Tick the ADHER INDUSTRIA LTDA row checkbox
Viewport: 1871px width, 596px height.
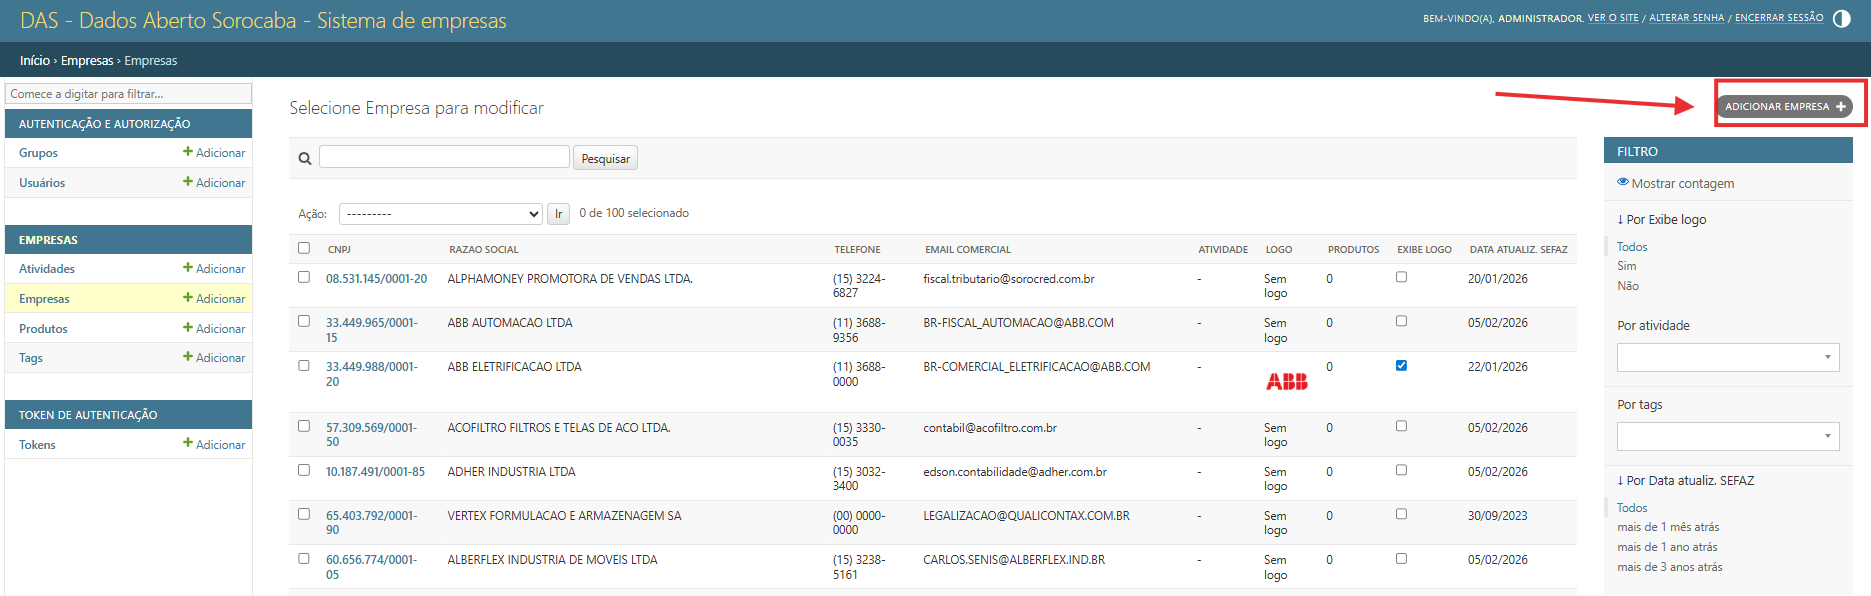point(304,470)
